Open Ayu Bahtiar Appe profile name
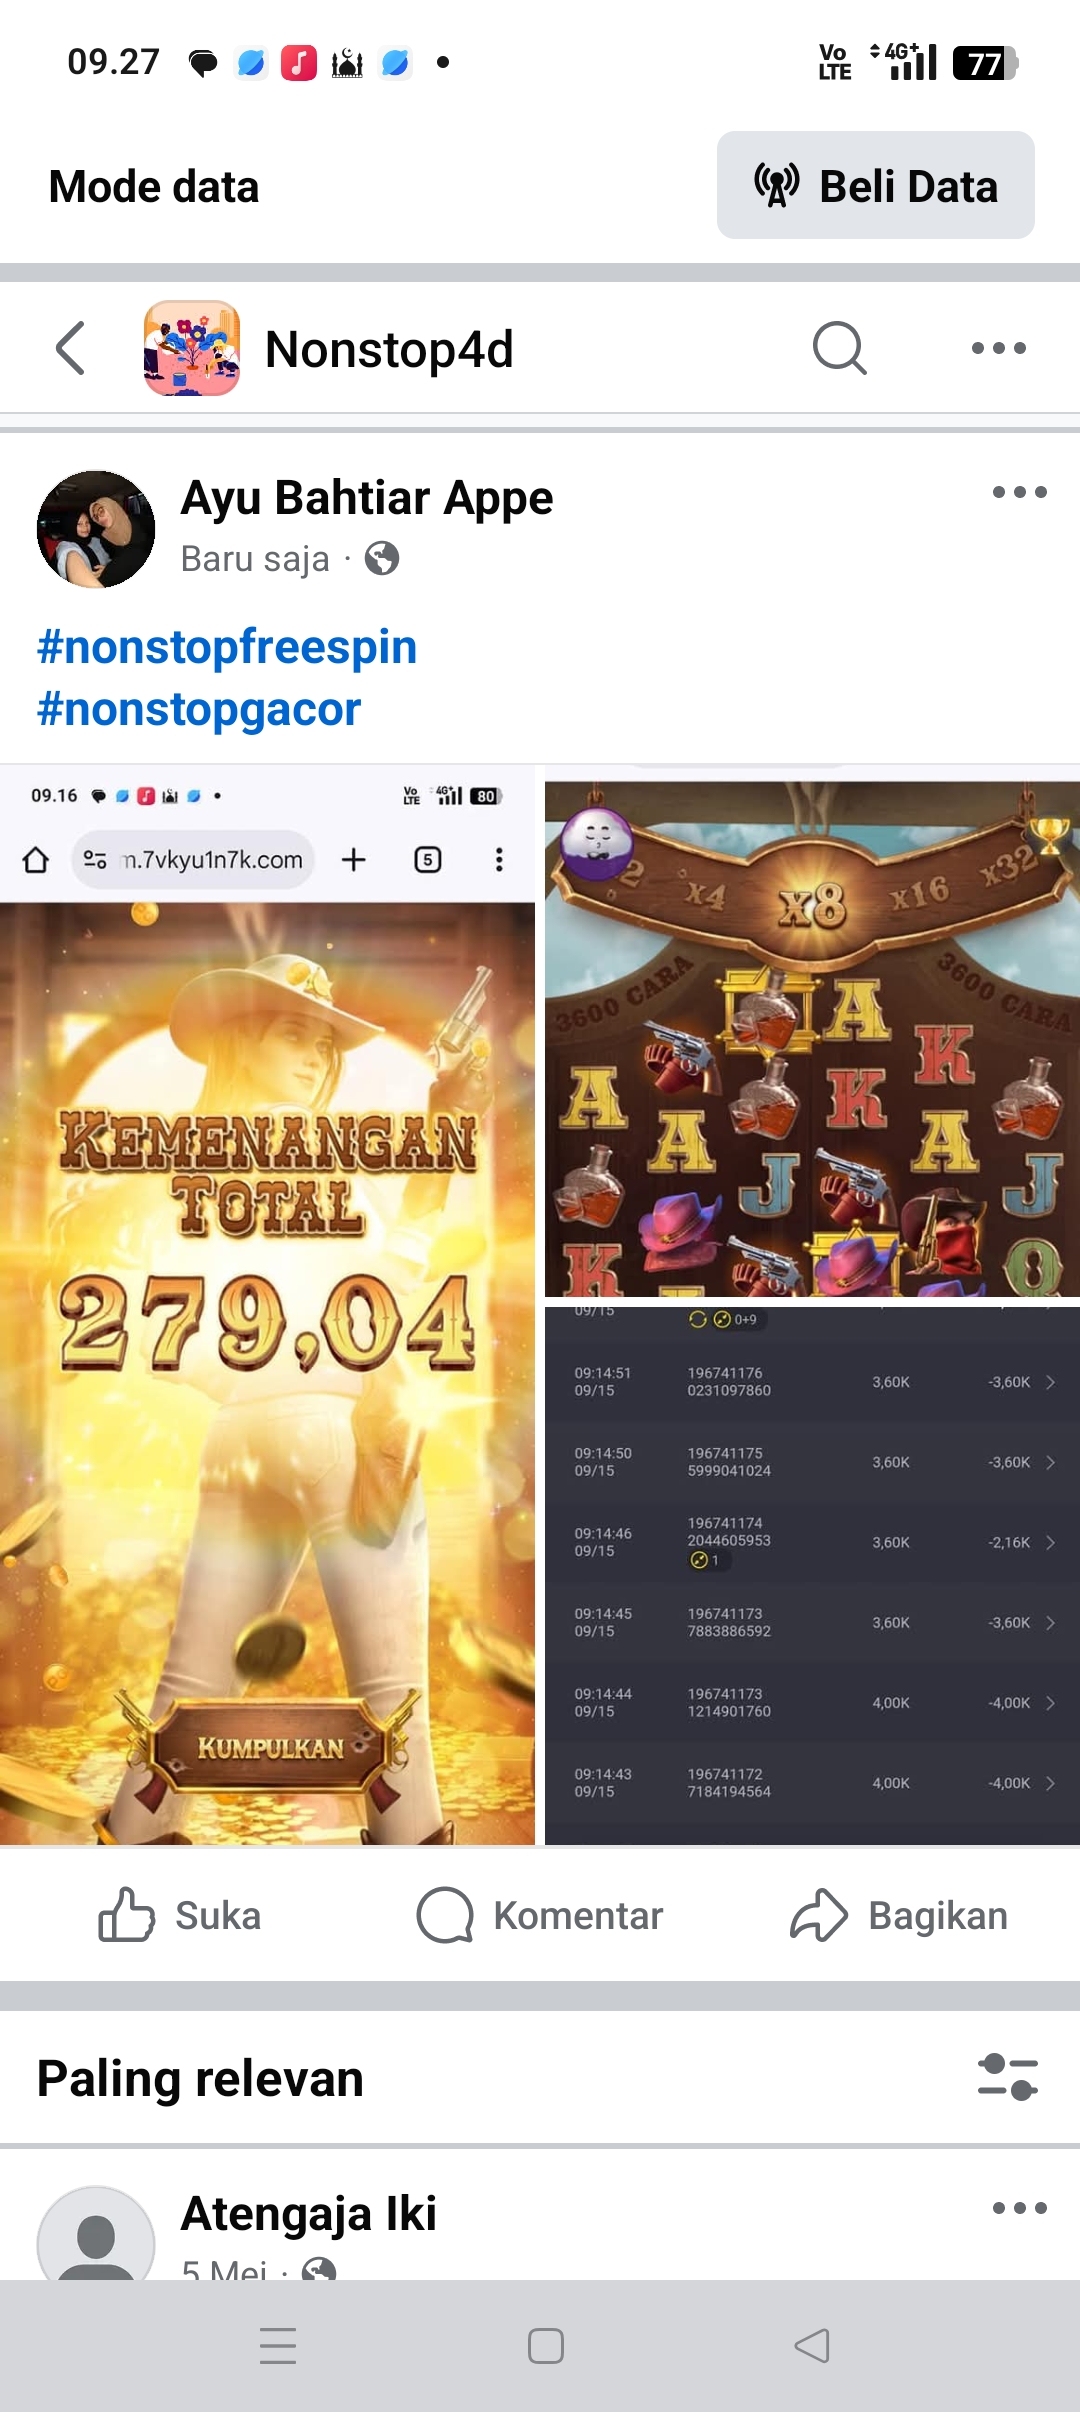Image resolution: width=1080 pixels, height=2412 pixels. tap(366, 497)
